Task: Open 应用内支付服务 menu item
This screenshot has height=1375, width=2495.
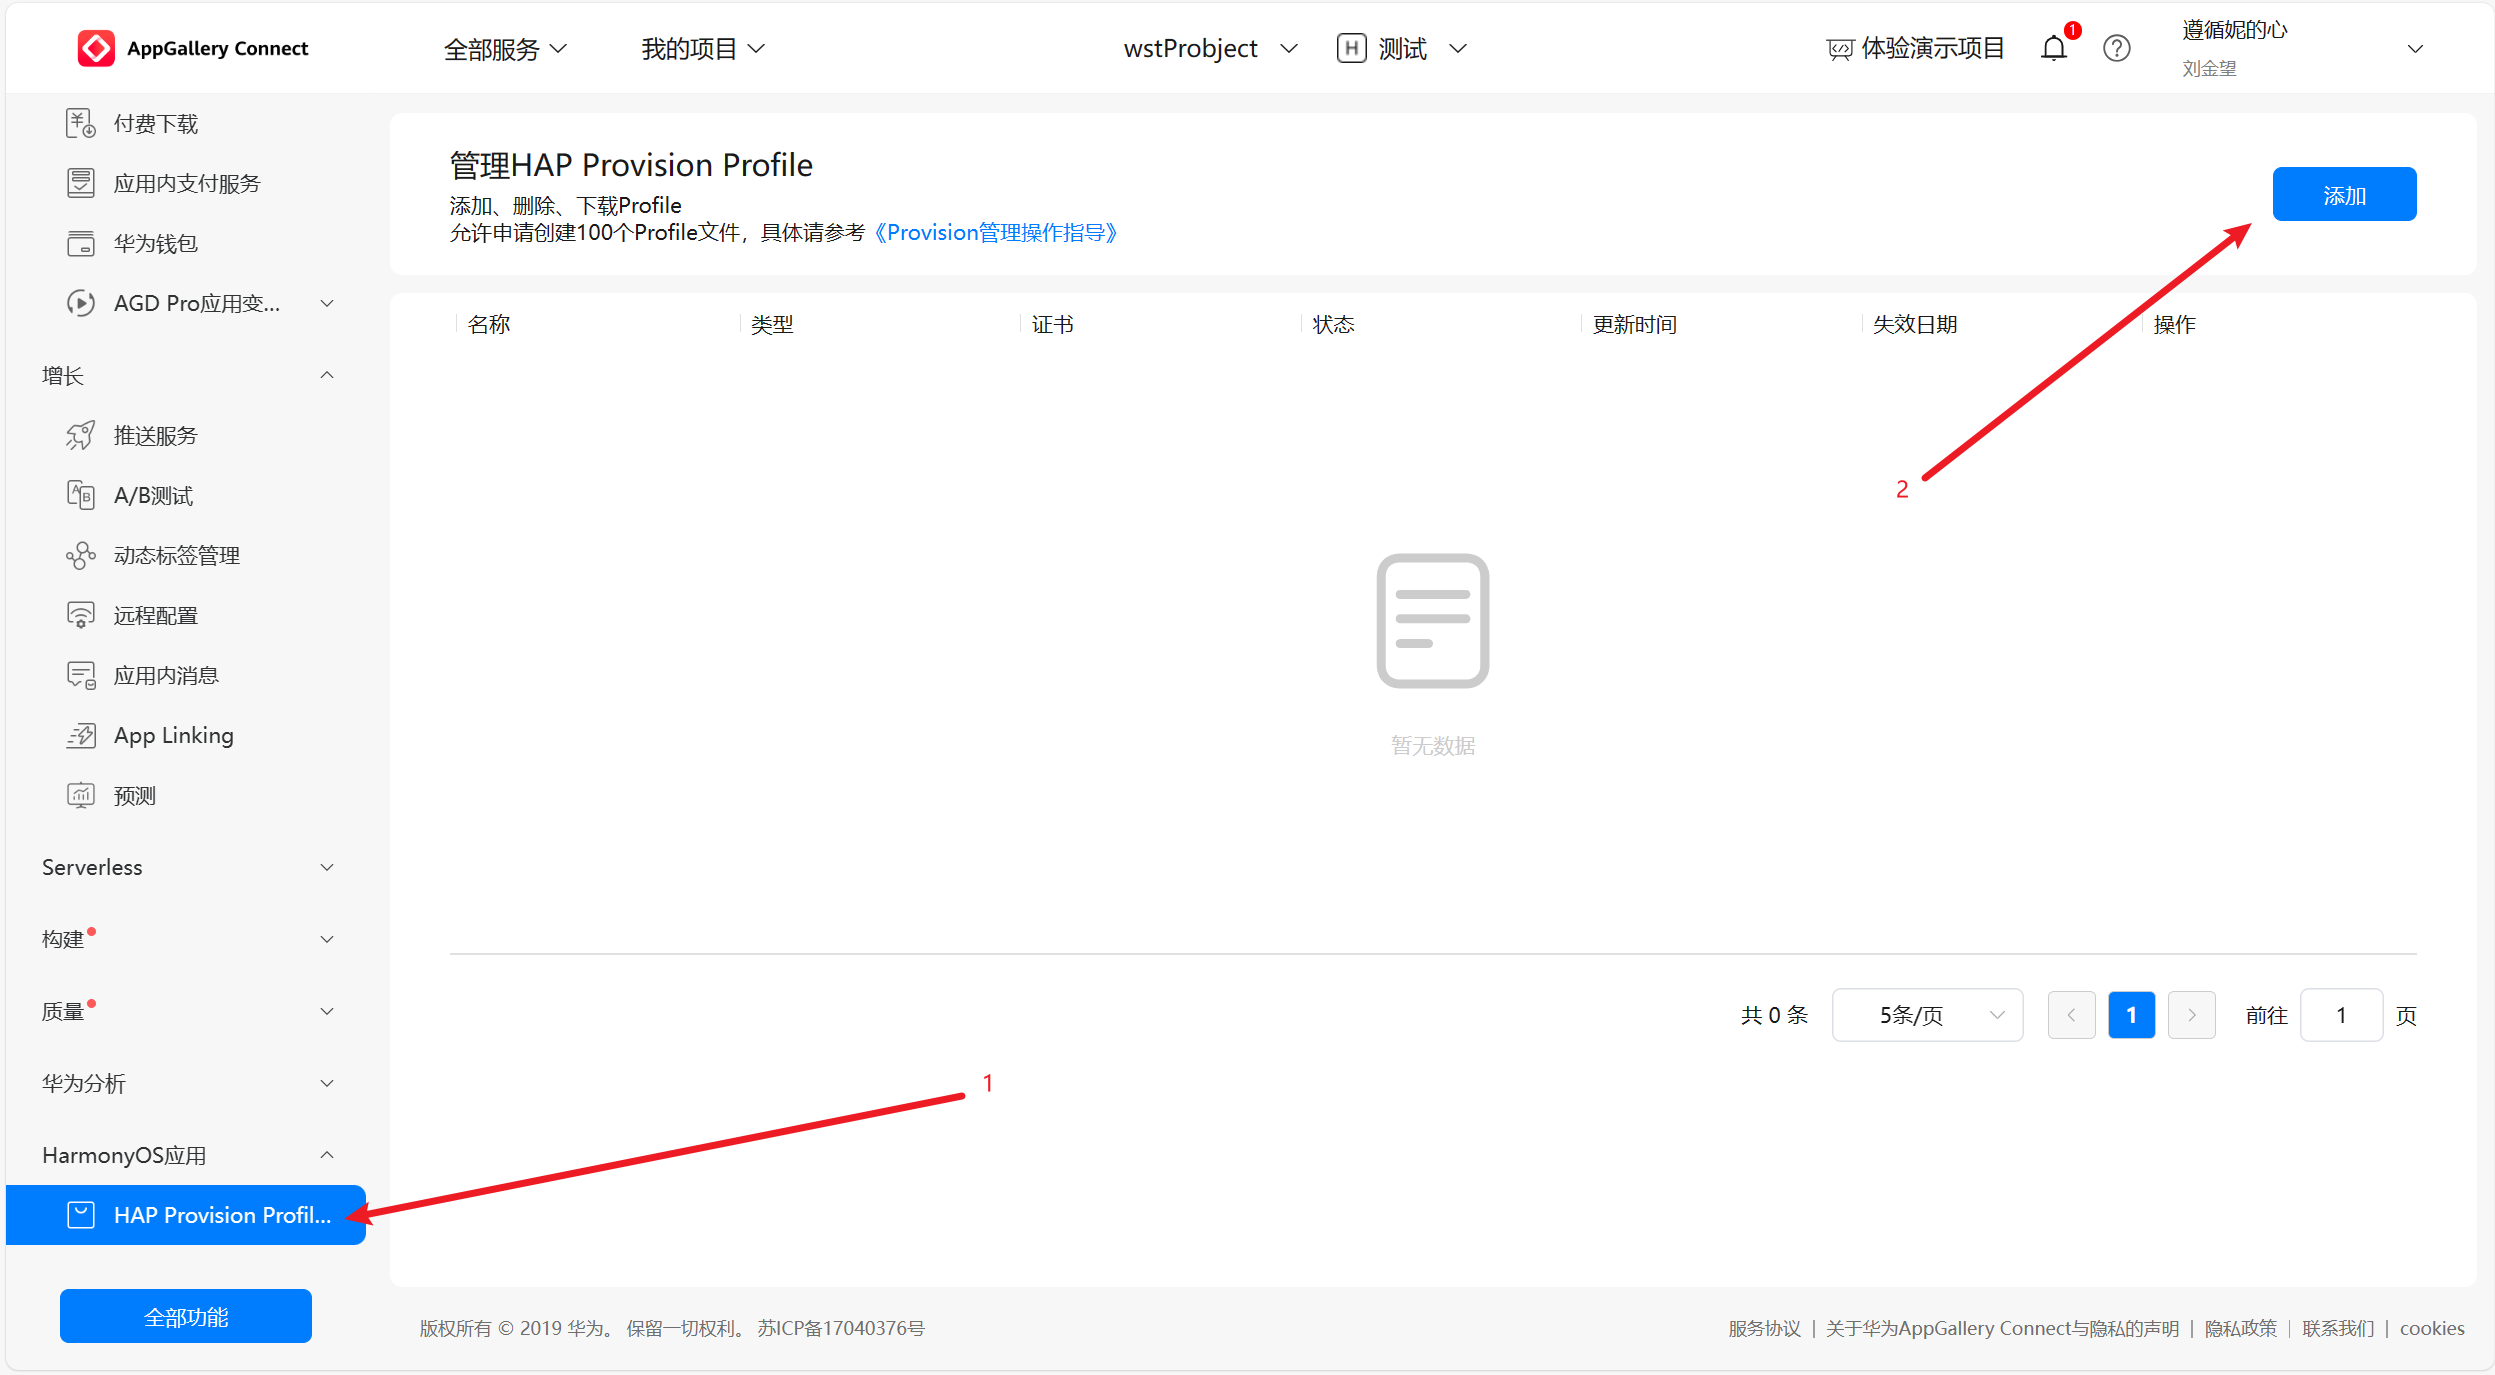Action: 187,183
